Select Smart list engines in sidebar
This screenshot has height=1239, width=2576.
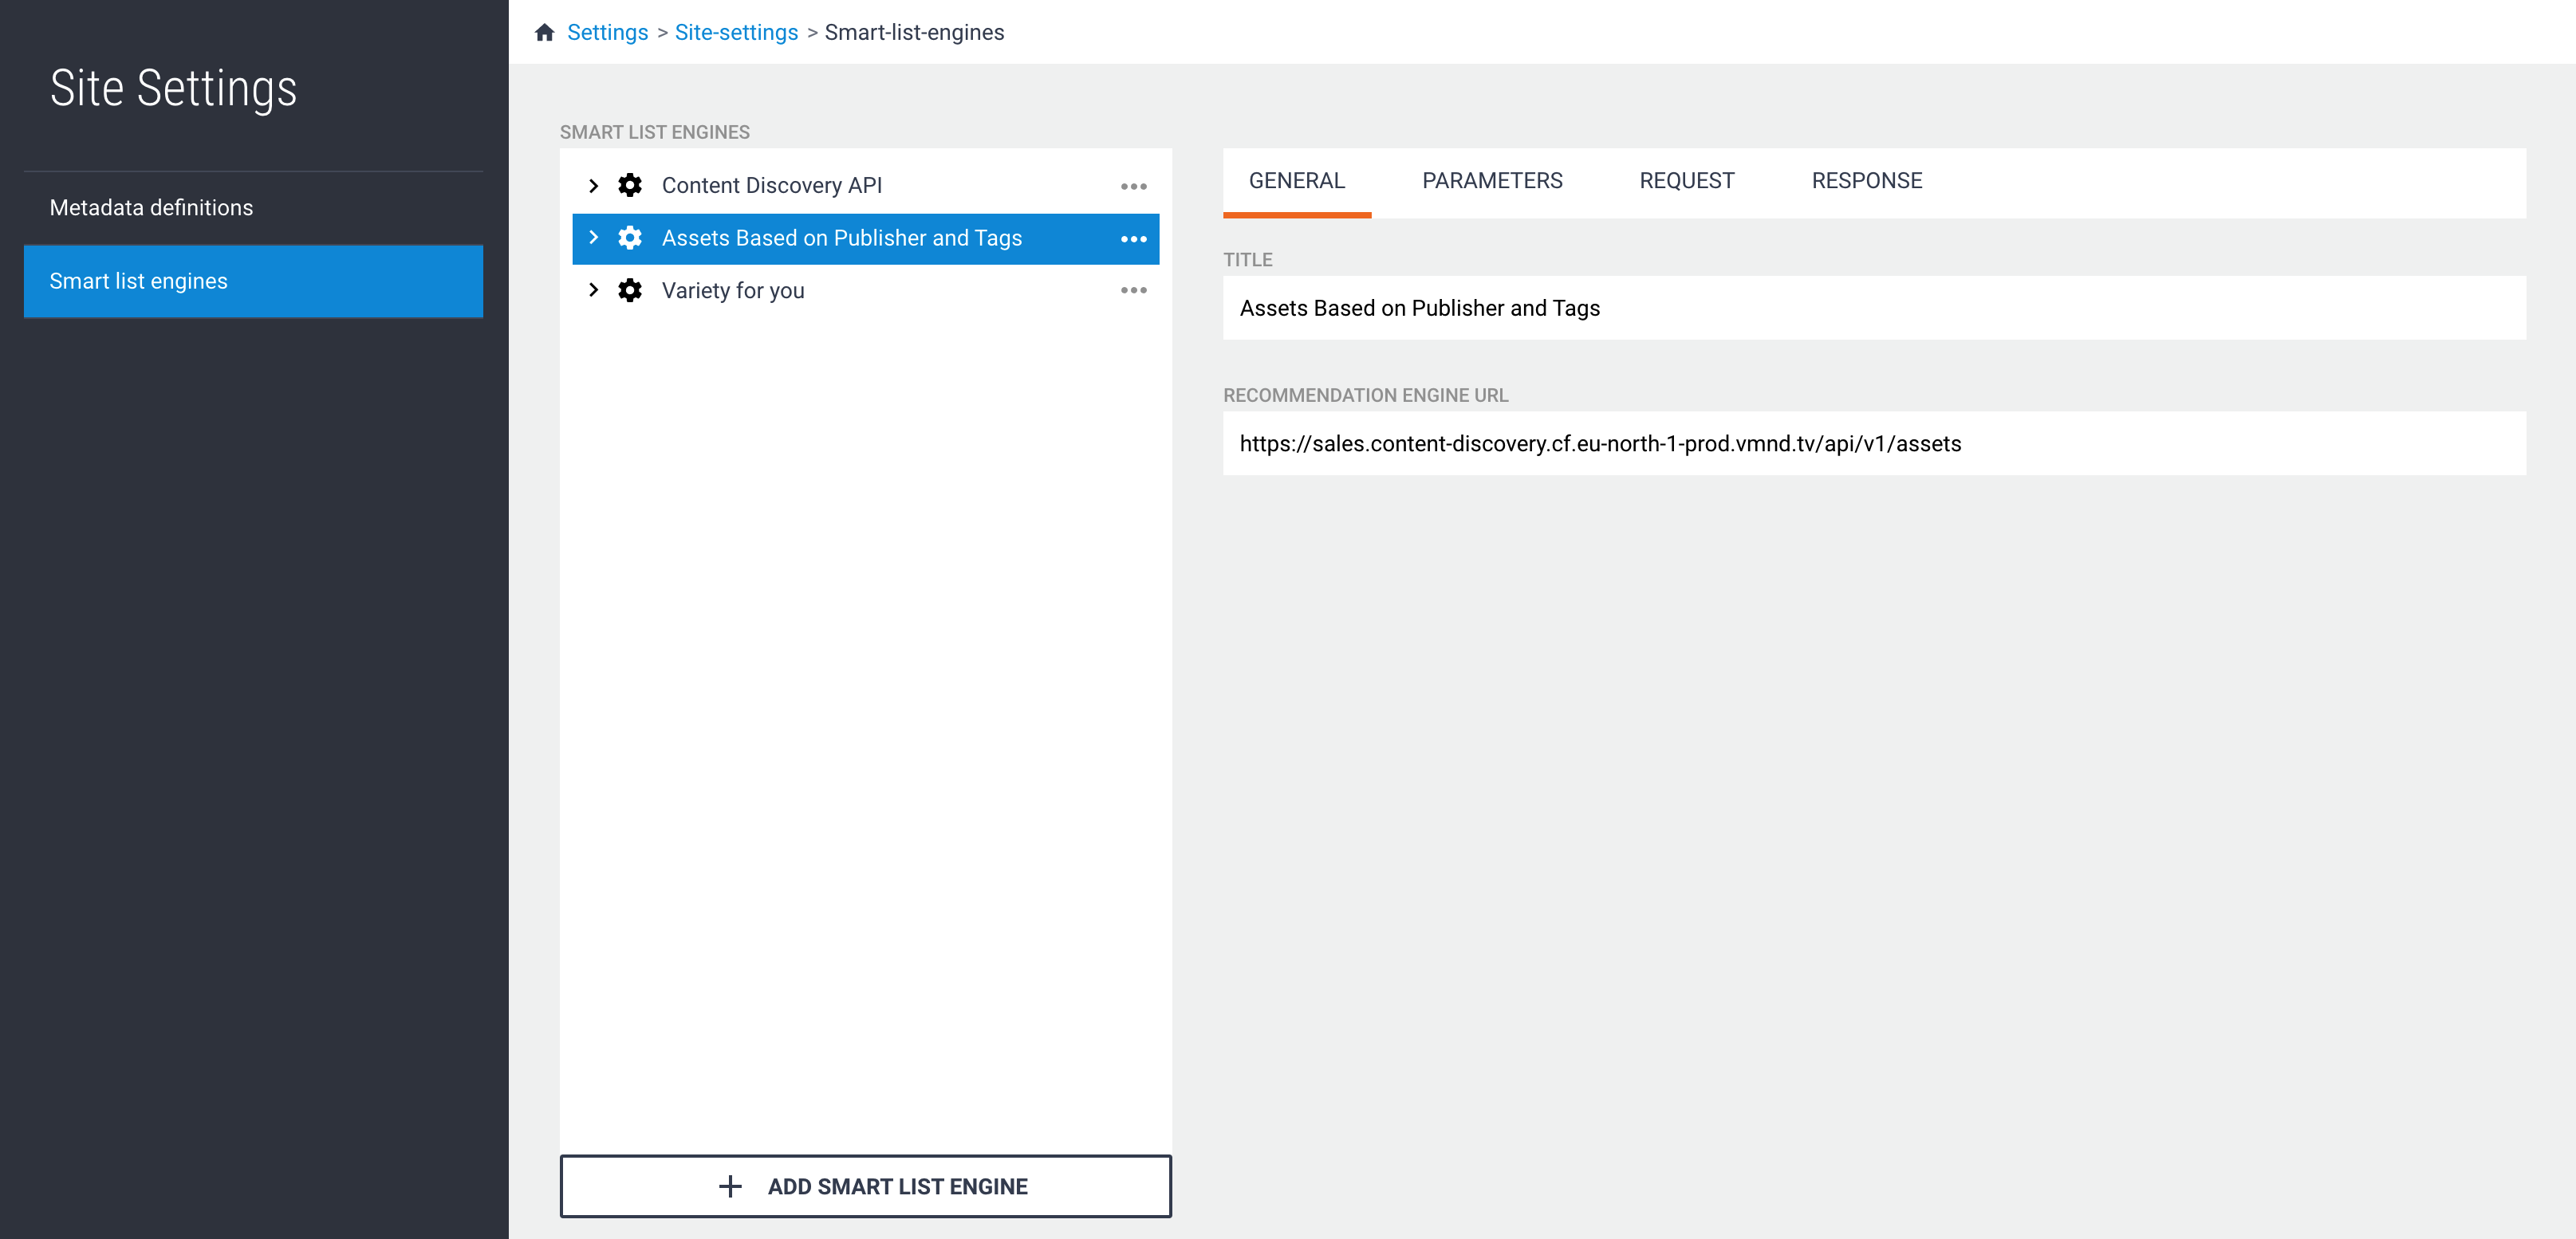click(x=253, y=281)
